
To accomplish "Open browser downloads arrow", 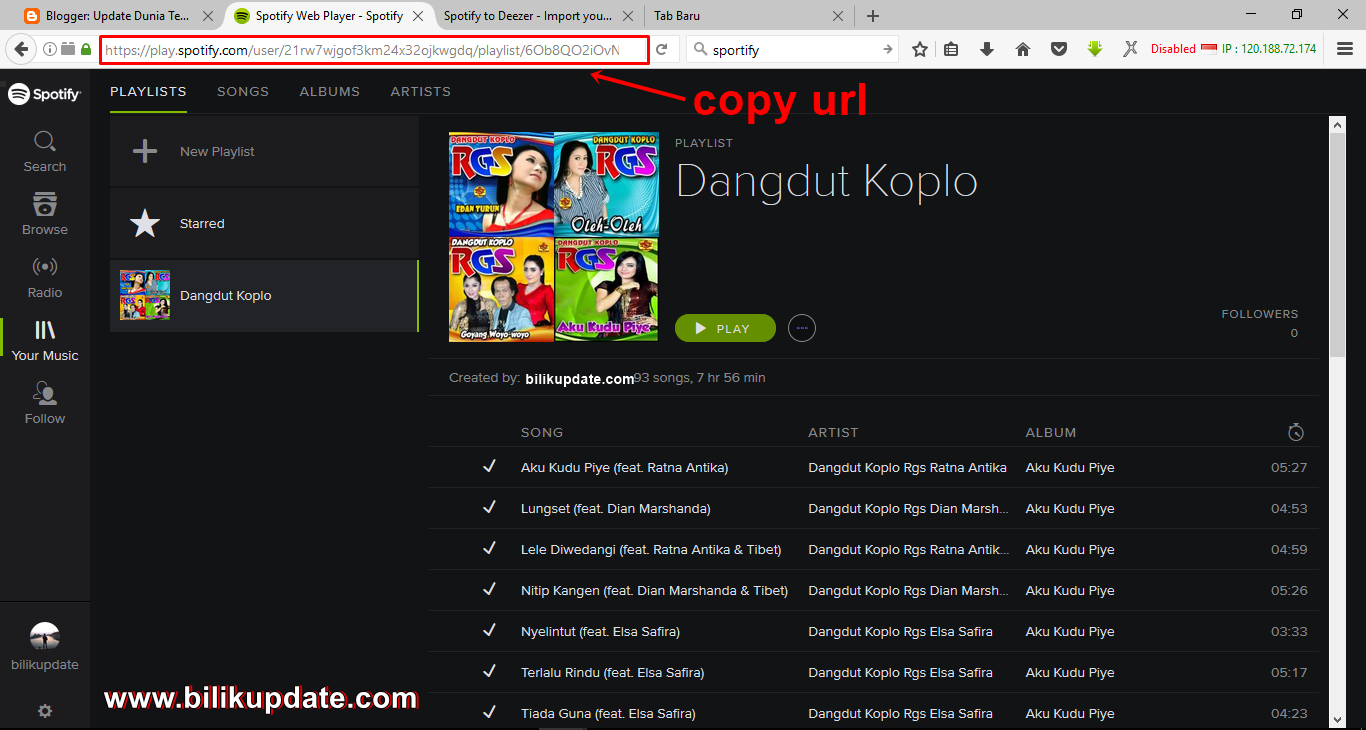I will (987, 49).
